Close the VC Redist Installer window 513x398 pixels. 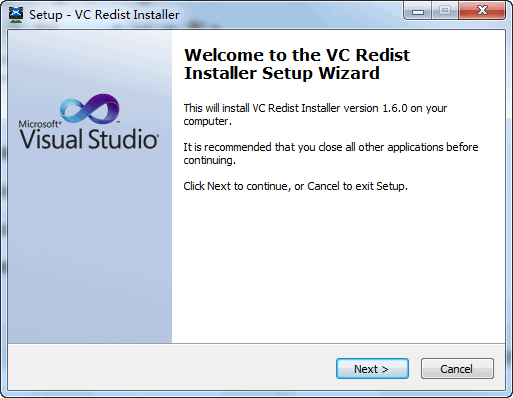click(482, 11)
